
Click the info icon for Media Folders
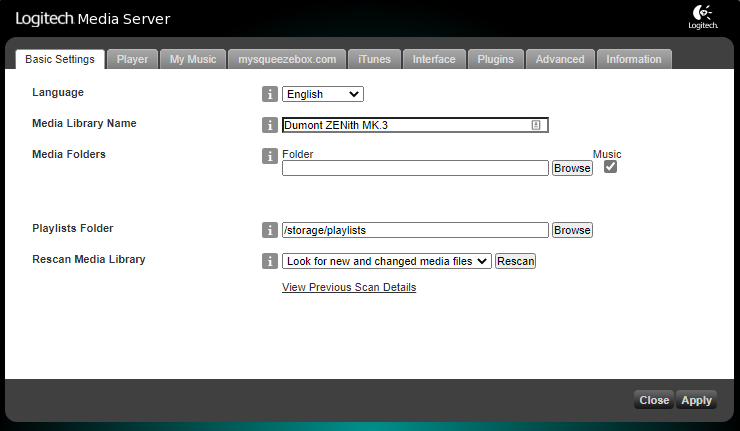pyautogui.click(x=269, y=156)
